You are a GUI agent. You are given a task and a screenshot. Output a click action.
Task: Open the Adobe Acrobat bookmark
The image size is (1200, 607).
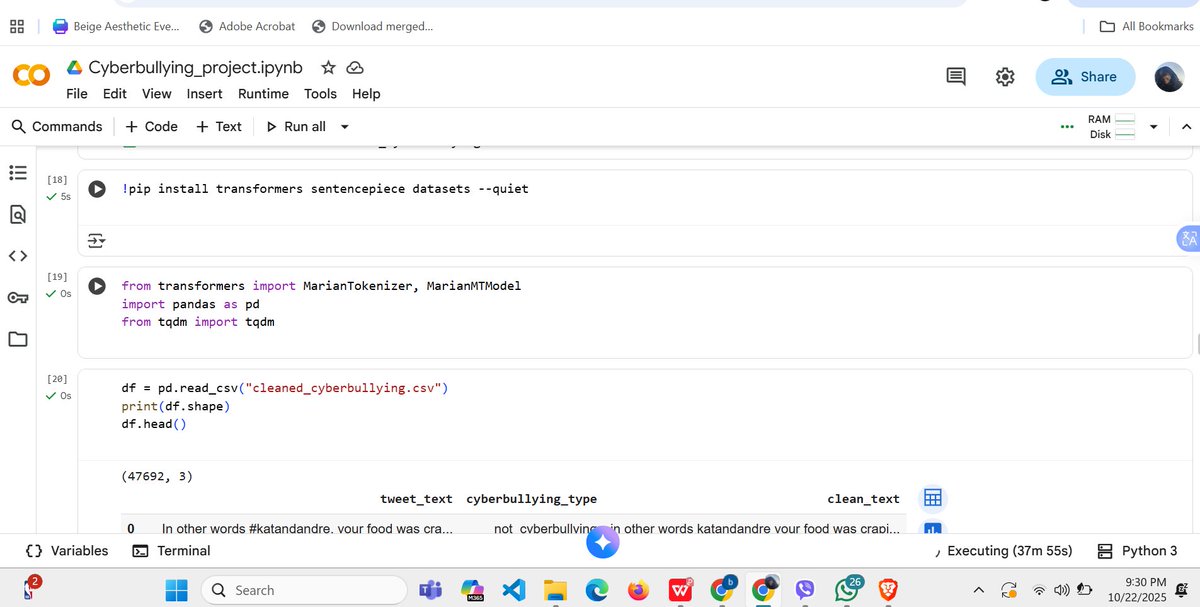[x=247, y=26]
